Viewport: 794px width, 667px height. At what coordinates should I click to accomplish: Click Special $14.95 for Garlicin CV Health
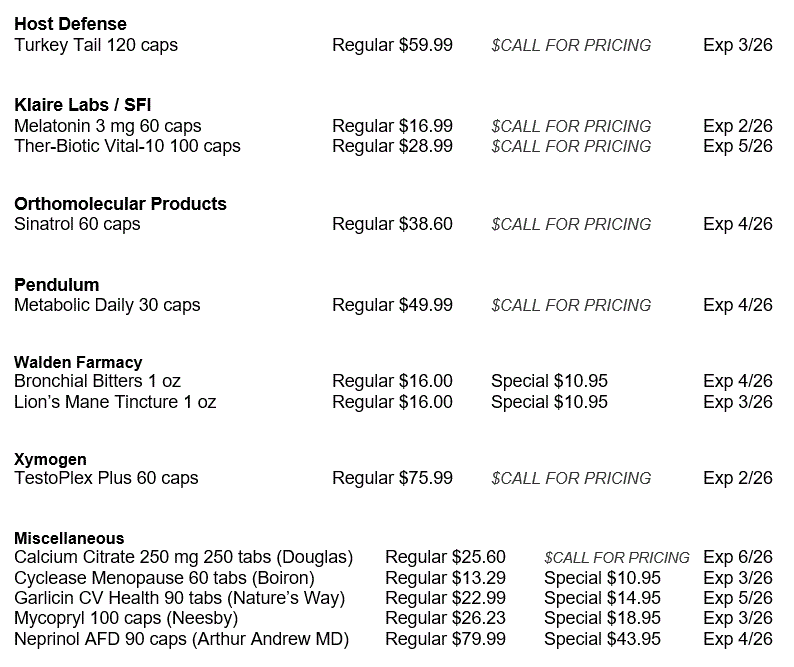click(x=602, y=598)
